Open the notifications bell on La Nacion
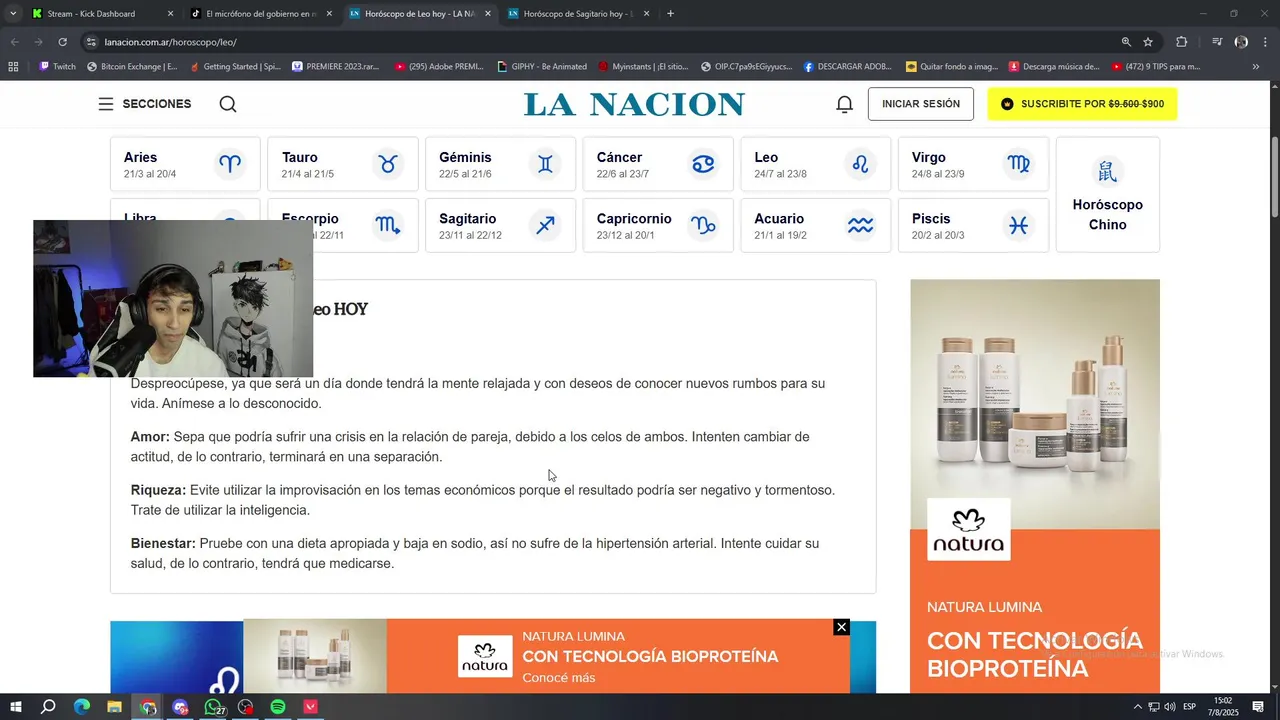This screenshot has height=720, width=1280. click(845, 104)
